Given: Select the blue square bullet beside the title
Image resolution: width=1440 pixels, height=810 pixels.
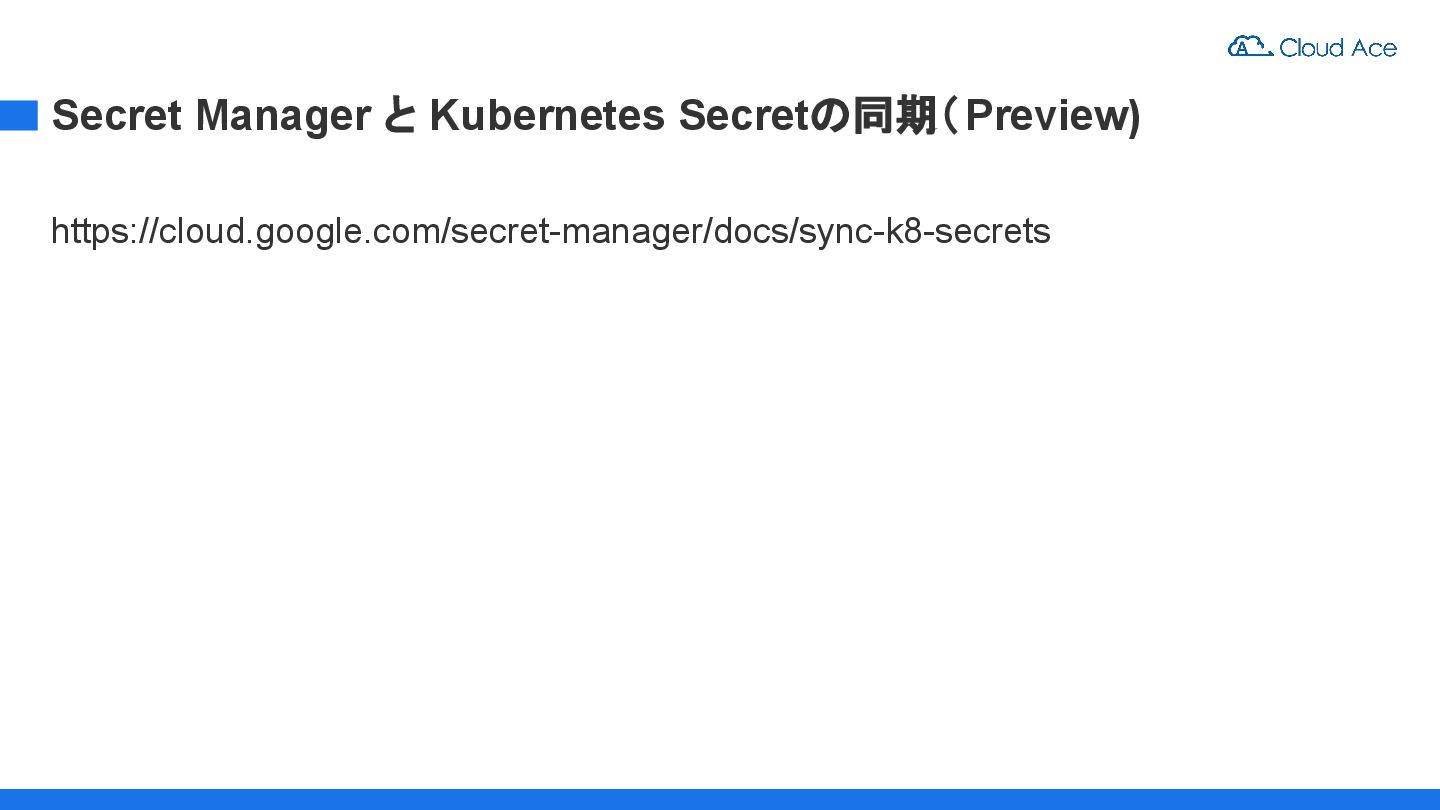Looking at the screenshot, I should (19, 116).
